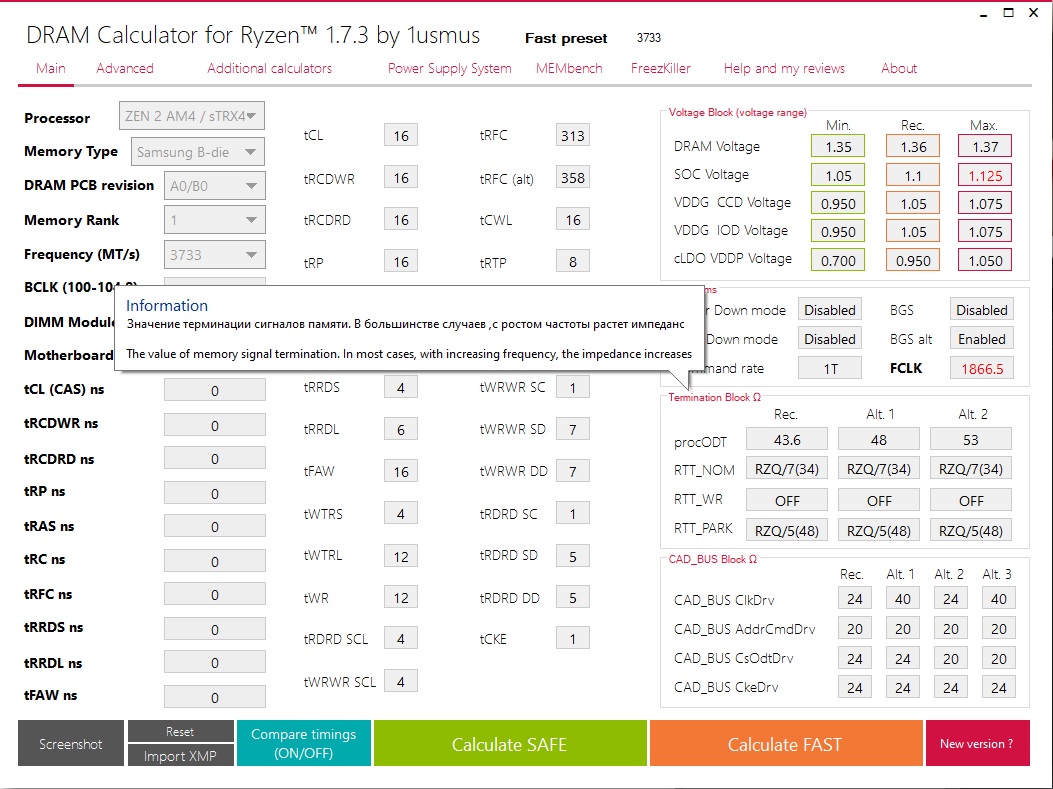Screen dimensions: 1053x789
Task: Click the tRCDWR ns input field
Action: (214, 425)
